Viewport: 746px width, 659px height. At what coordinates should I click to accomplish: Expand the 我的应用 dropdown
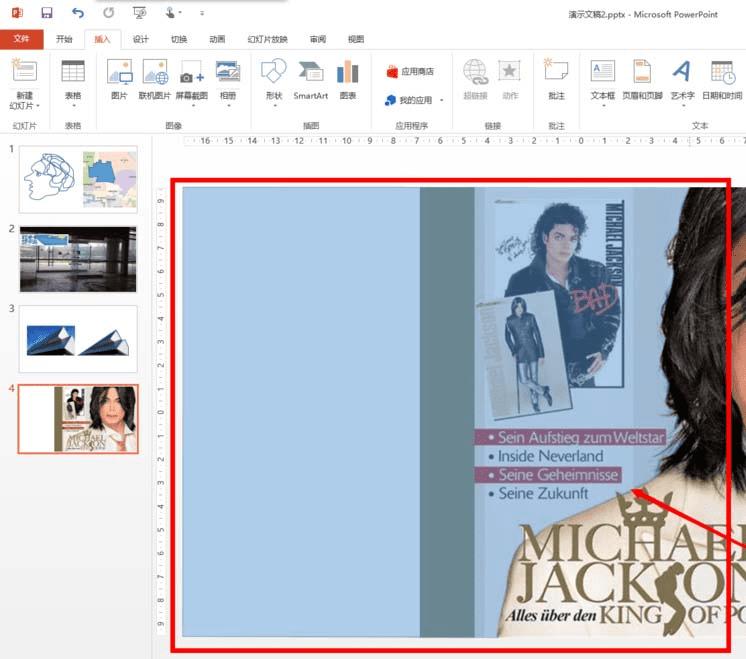[x=440, y=100]
